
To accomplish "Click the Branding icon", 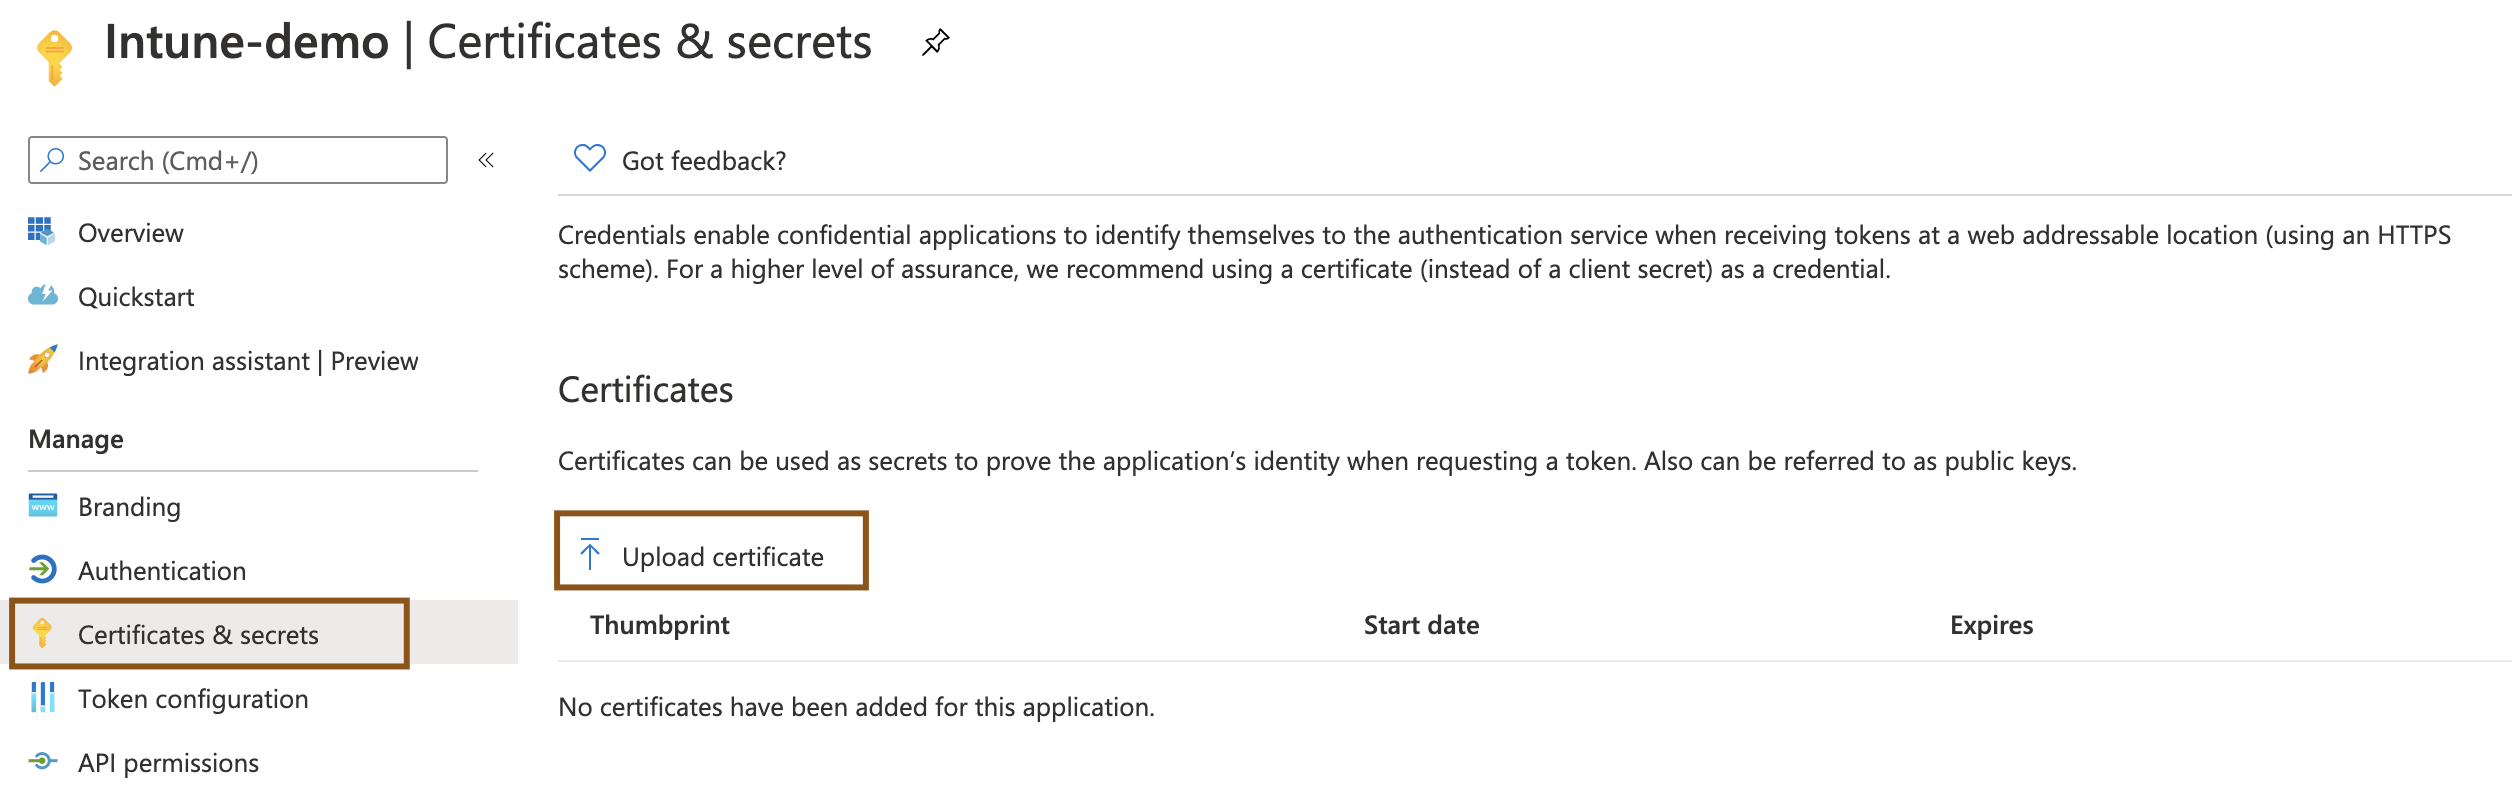I will pyautogui.click(x=44, y=506).
